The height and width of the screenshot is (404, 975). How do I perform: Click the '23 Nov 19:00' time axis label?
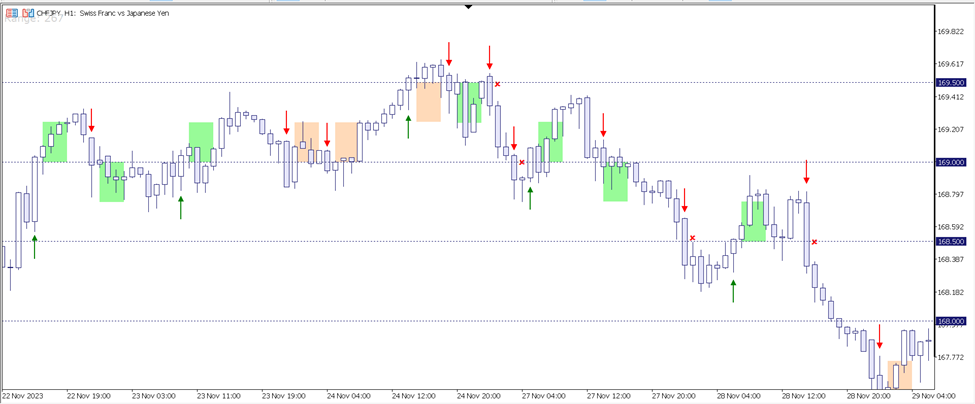[284, 395]
